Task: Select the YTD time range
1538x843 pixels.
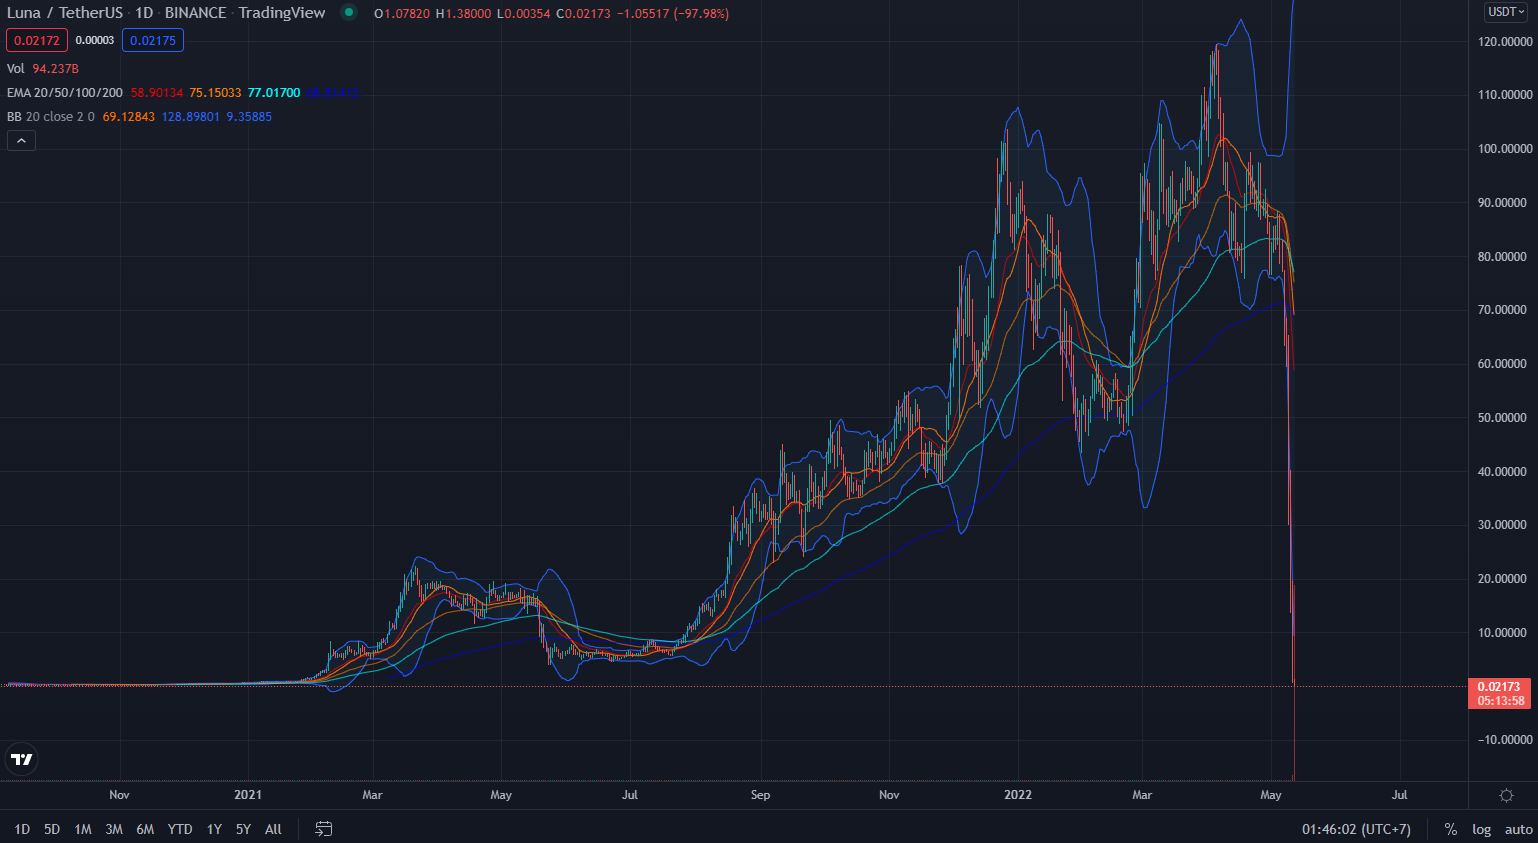Action: (180, 829)
